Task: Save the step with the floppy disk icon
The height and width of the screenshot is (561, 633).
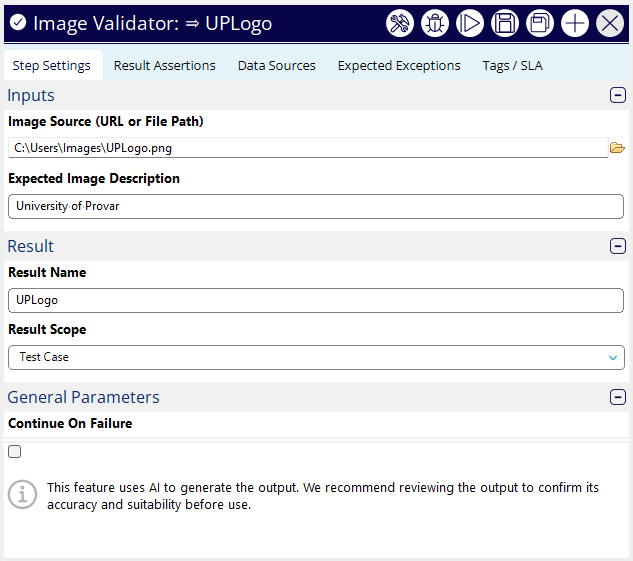Action: click(505, 23)
